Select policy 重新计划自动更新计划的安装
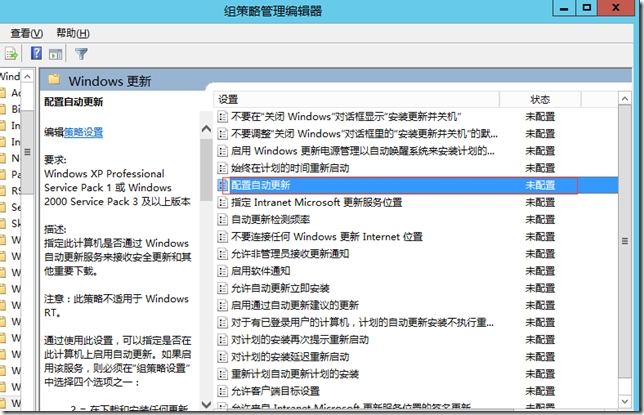The image size is (644, 415). point(295,374)
